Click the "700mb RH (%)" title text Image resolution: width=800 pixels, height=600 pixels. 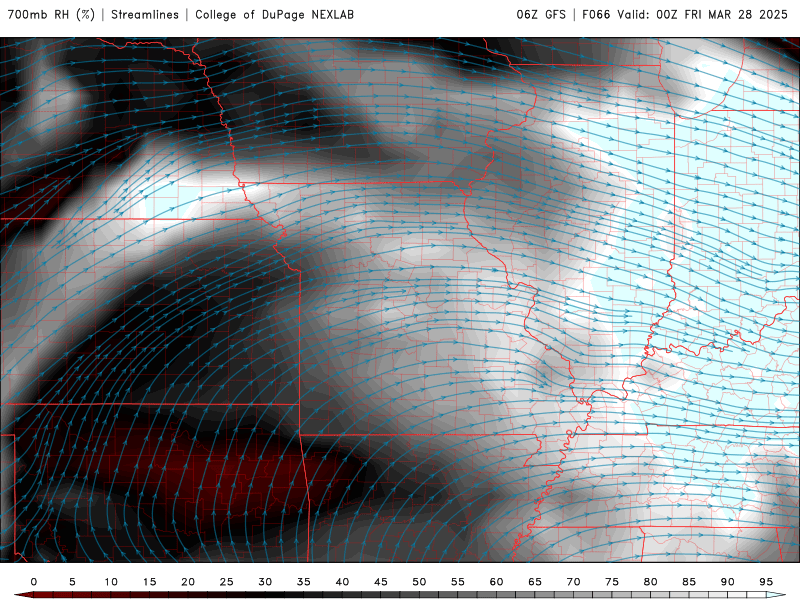tap(51, 15)
